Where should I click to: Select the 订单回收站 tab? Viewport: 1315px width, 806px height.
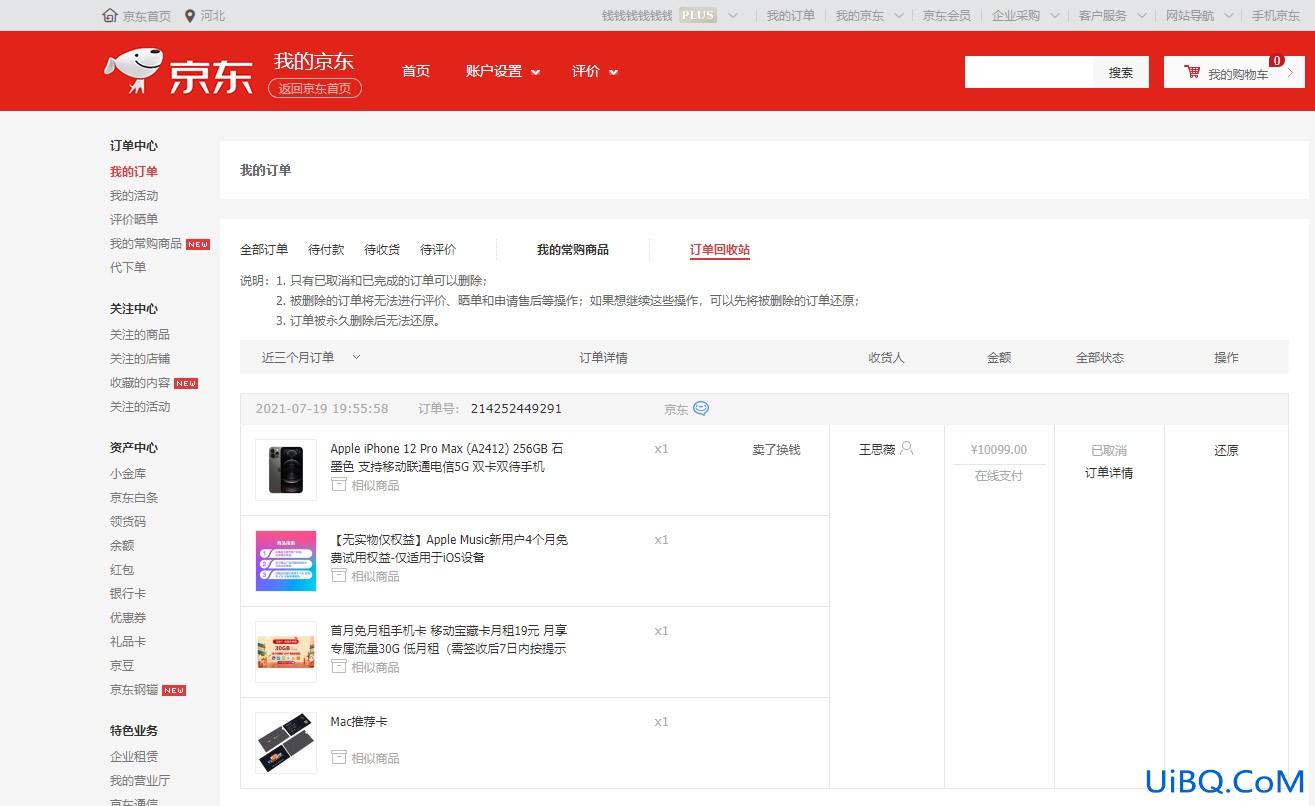click(720, 249)
